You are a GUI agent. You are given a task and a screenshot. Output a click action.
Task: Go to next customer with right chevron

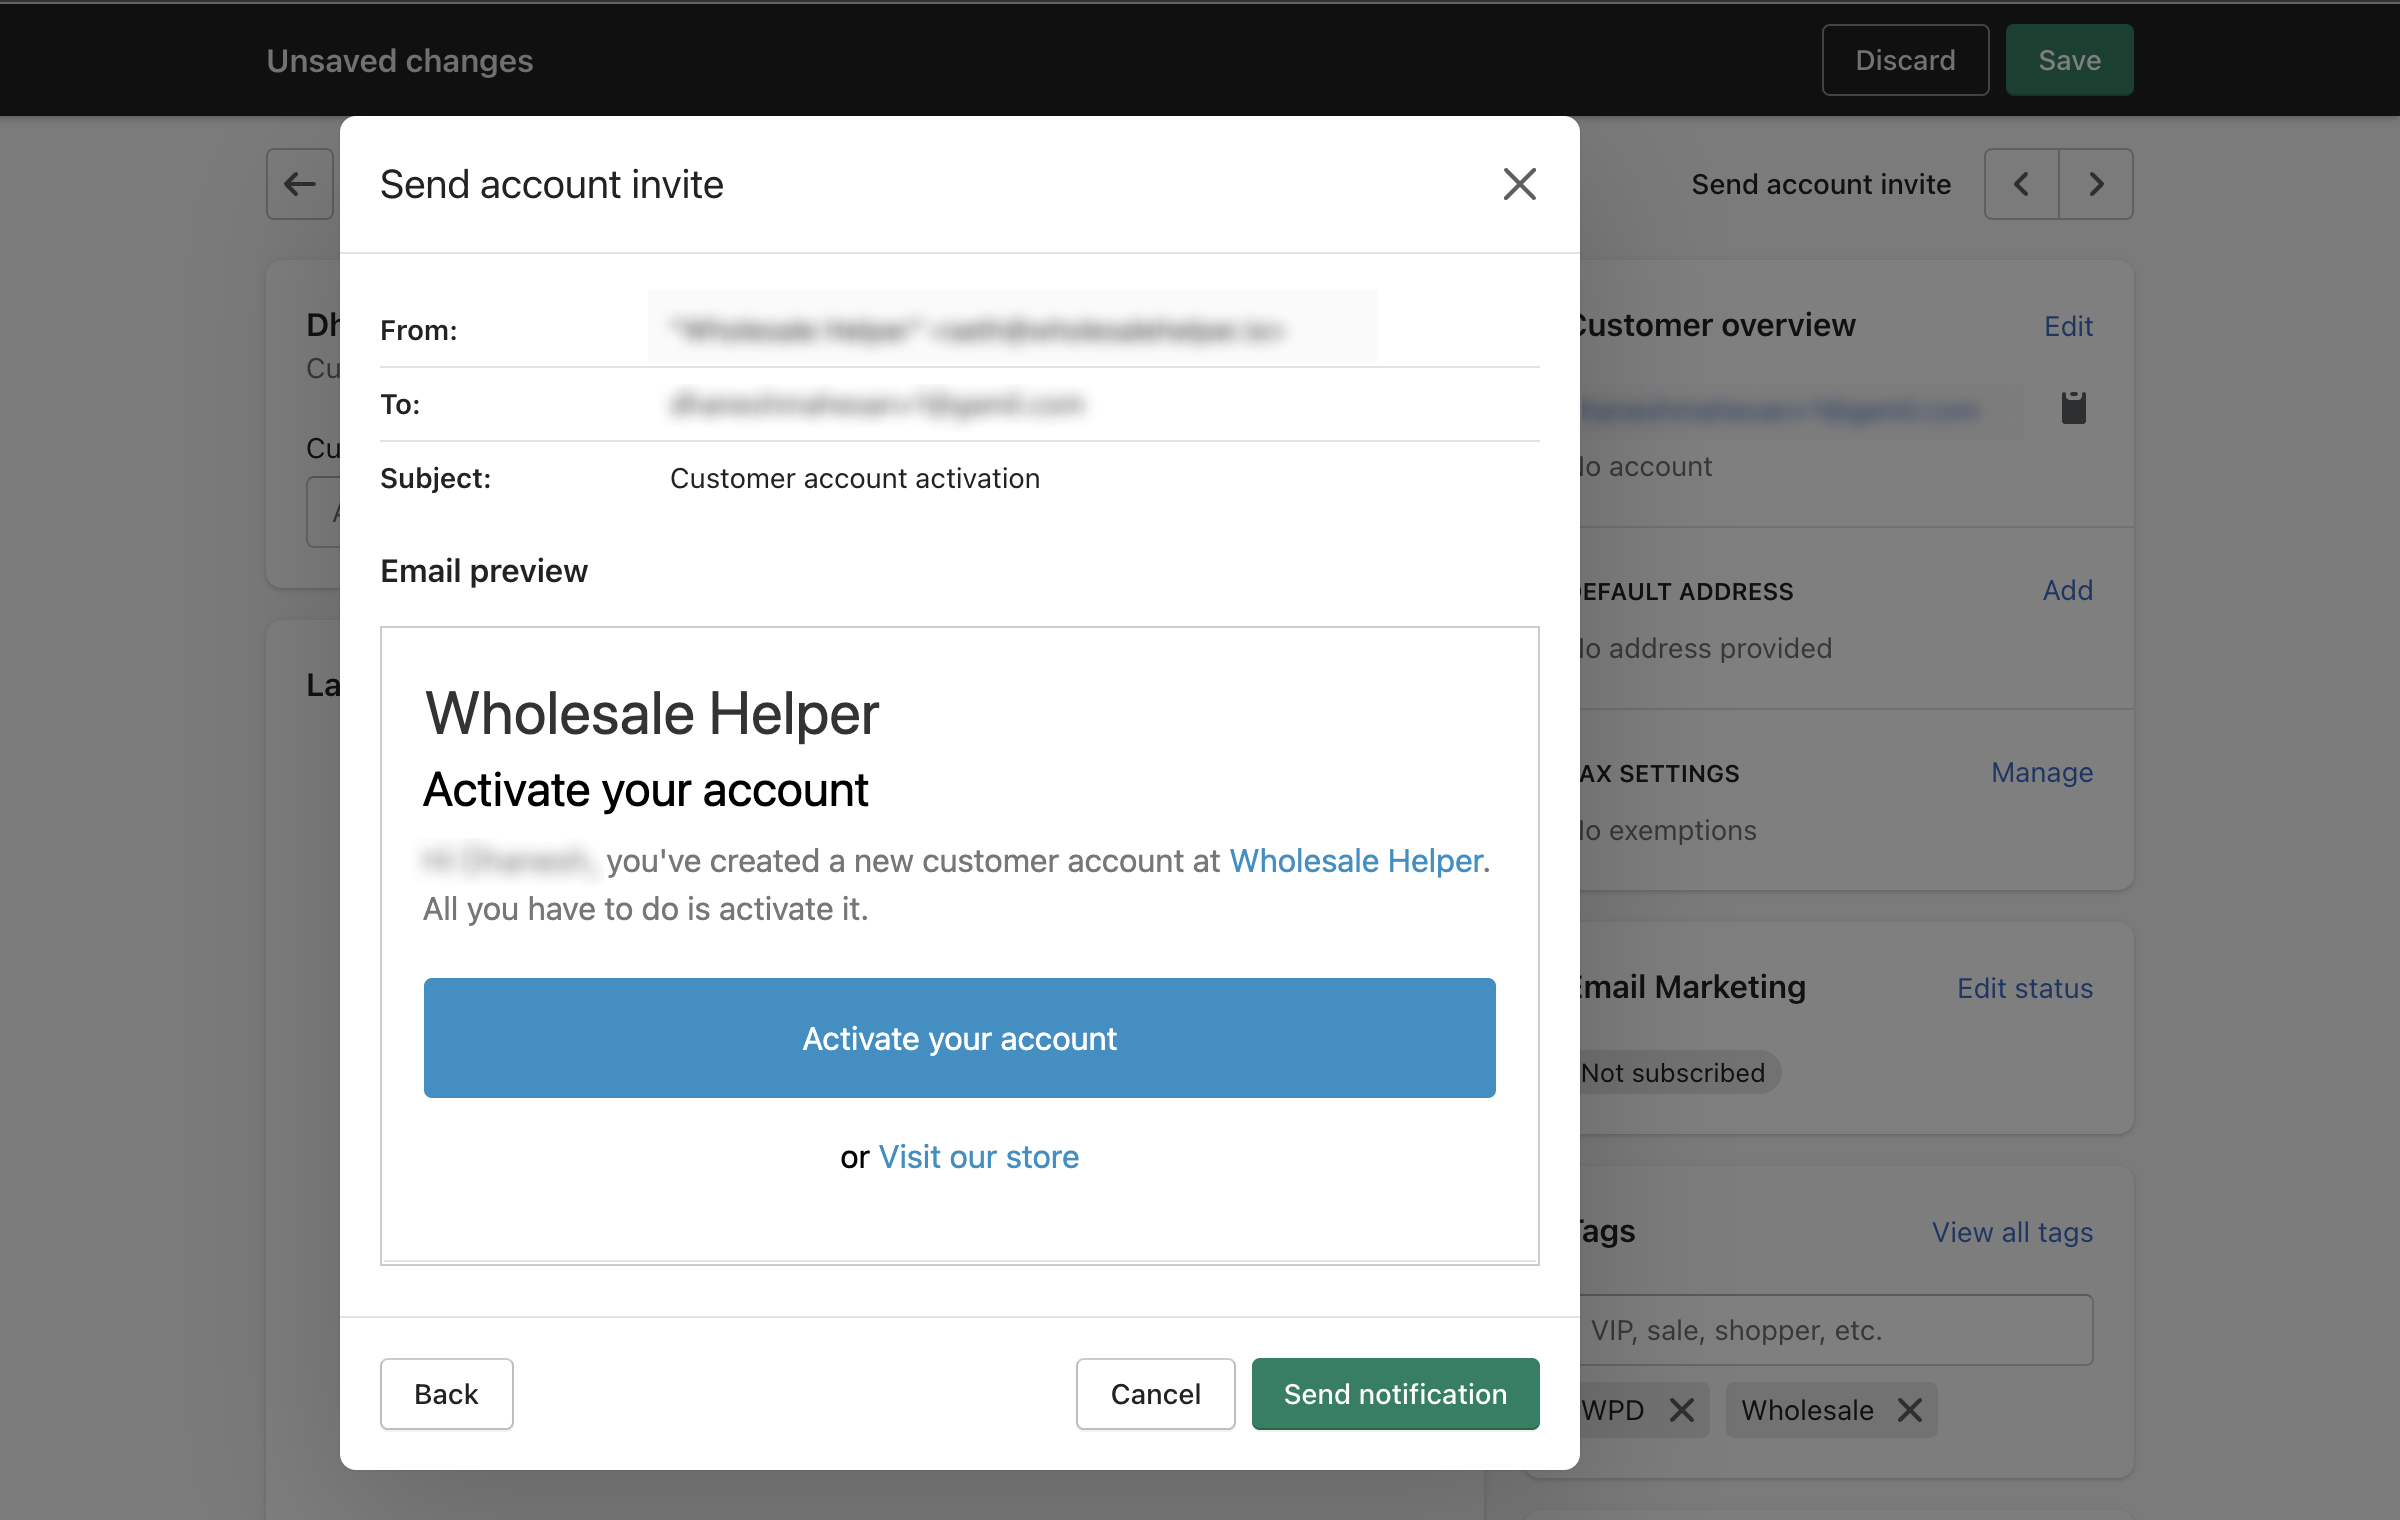coord(2096,184)
